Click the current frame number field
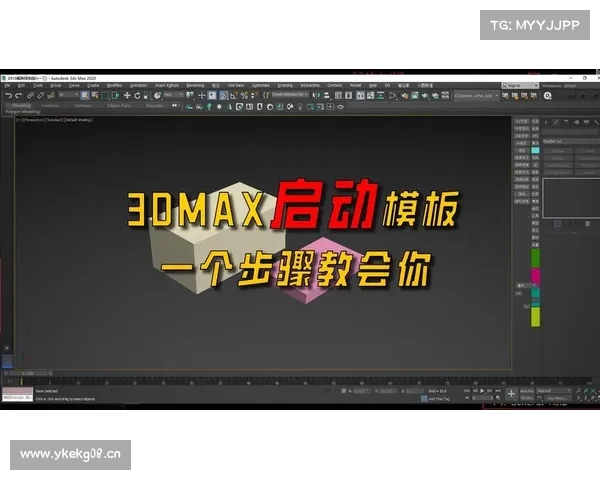This screenshot has width=600, height=480. click(482, 398)
